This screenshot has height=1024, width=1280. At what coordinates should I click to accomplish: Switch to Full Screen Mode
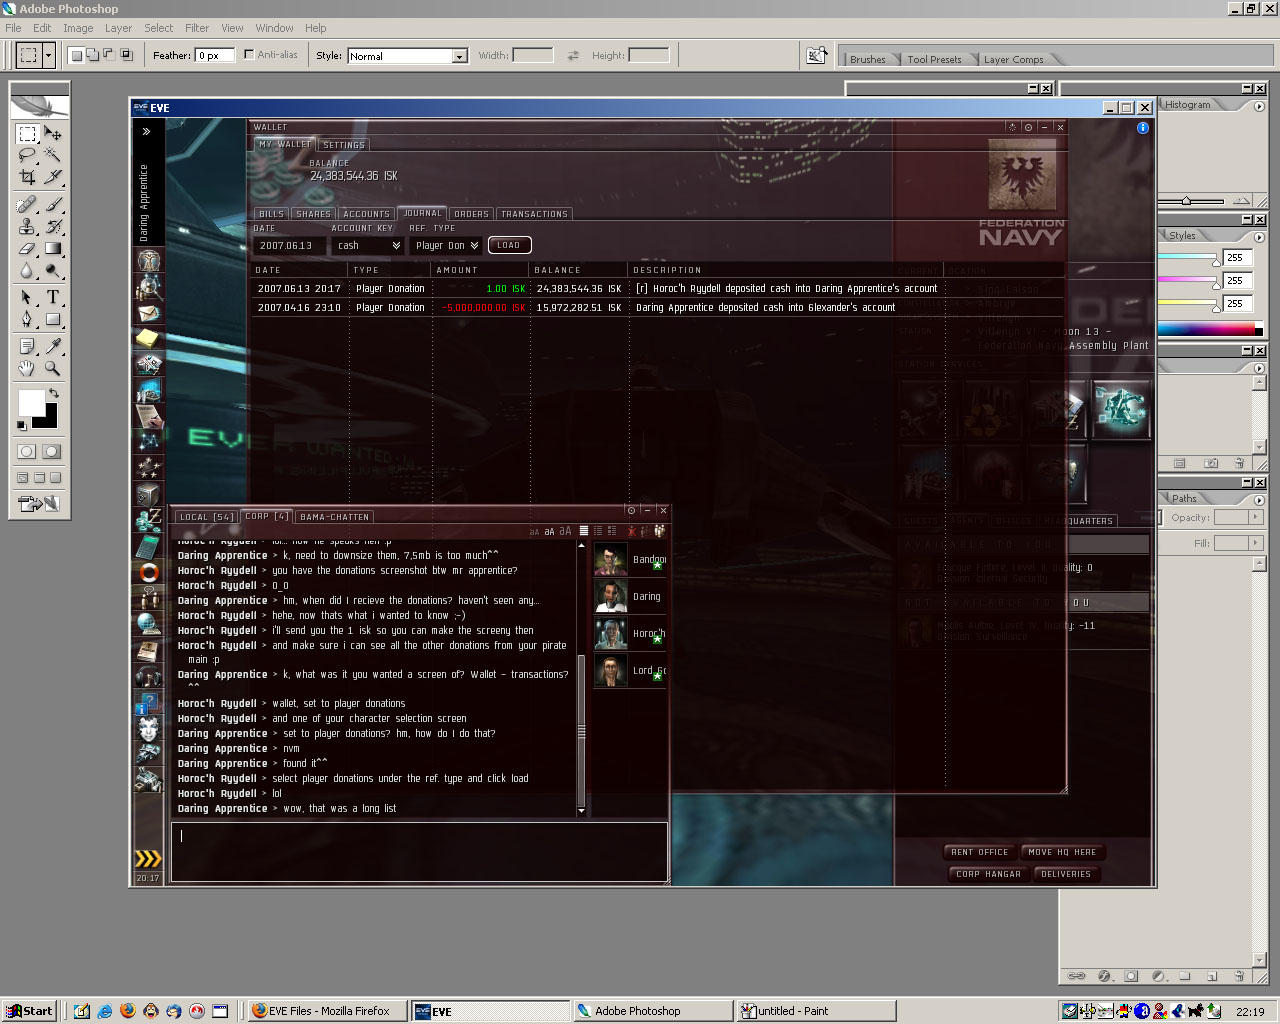pos(56,478)
